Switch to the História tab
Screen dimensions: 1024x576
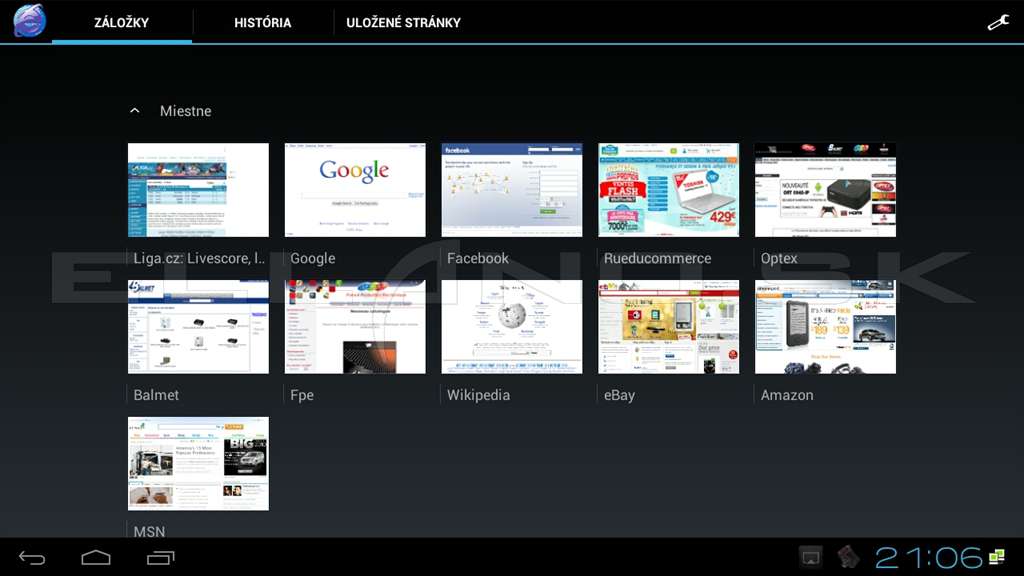pos(263,22)
